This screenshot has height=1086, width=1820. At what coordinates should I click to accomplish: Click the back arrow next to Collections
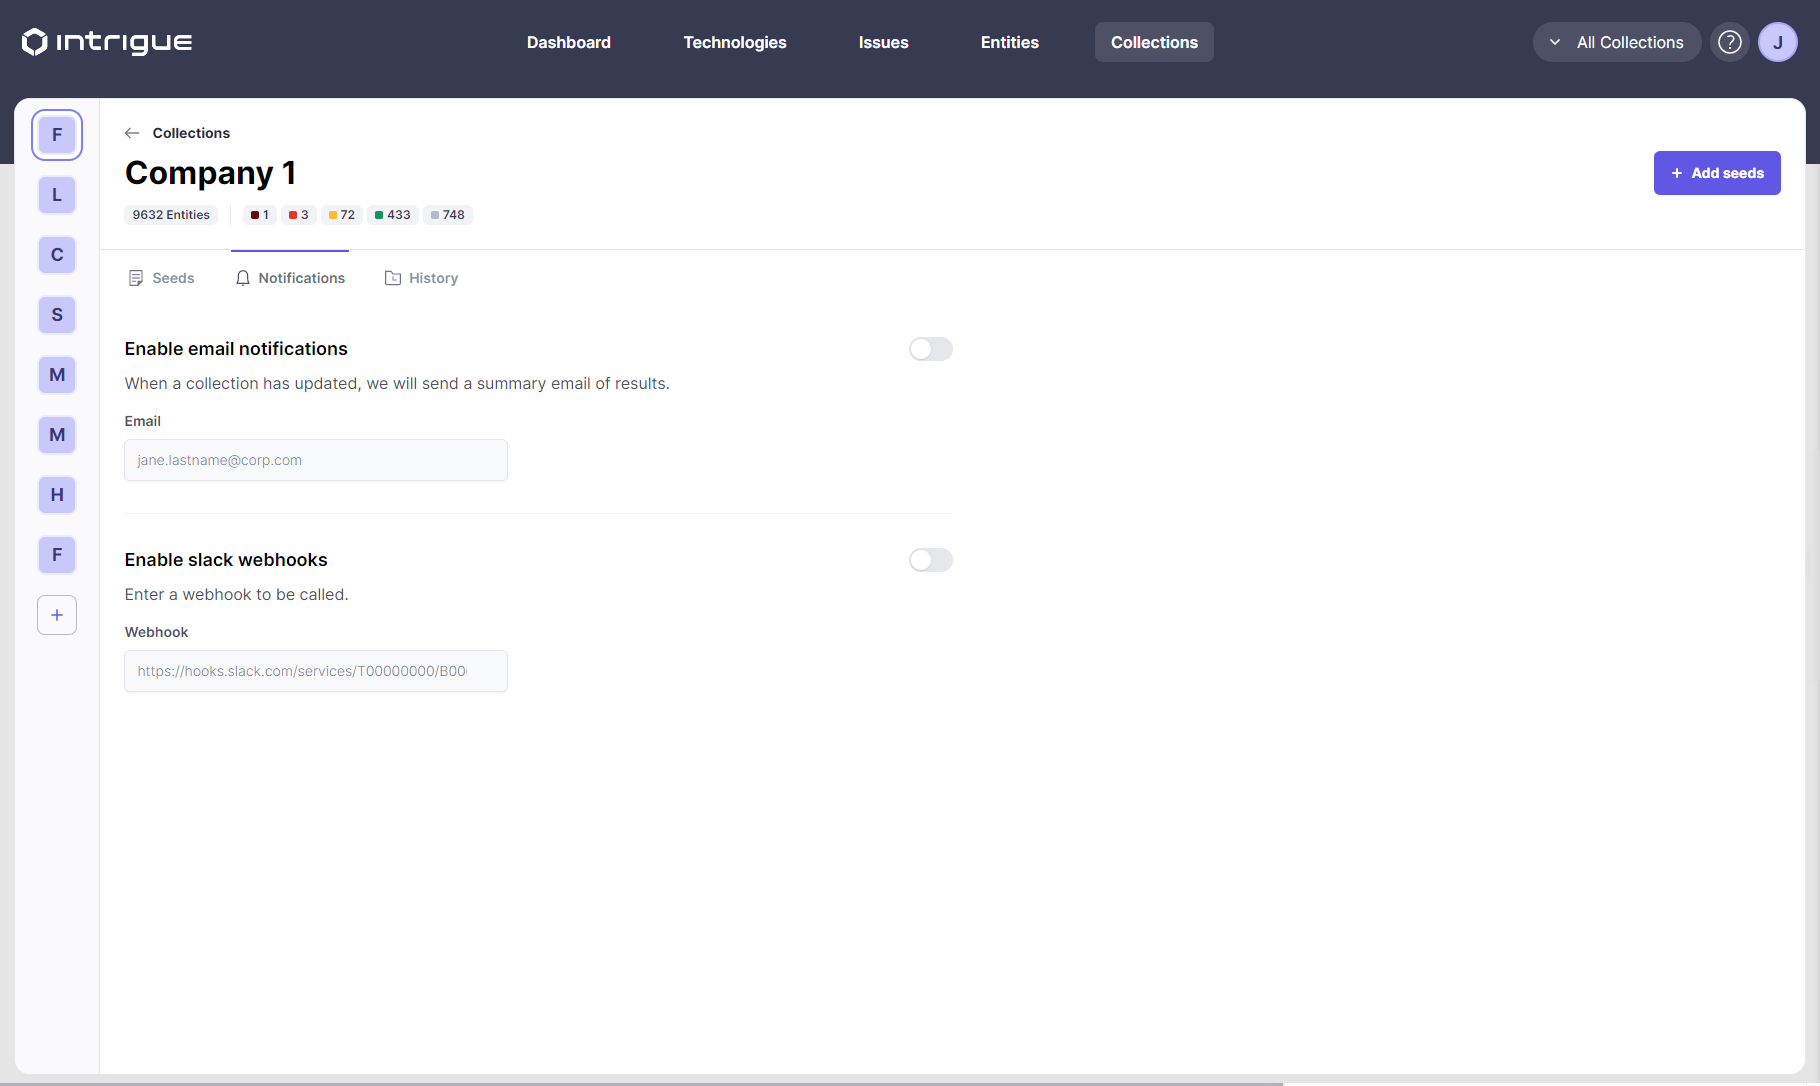coord(132,133)
